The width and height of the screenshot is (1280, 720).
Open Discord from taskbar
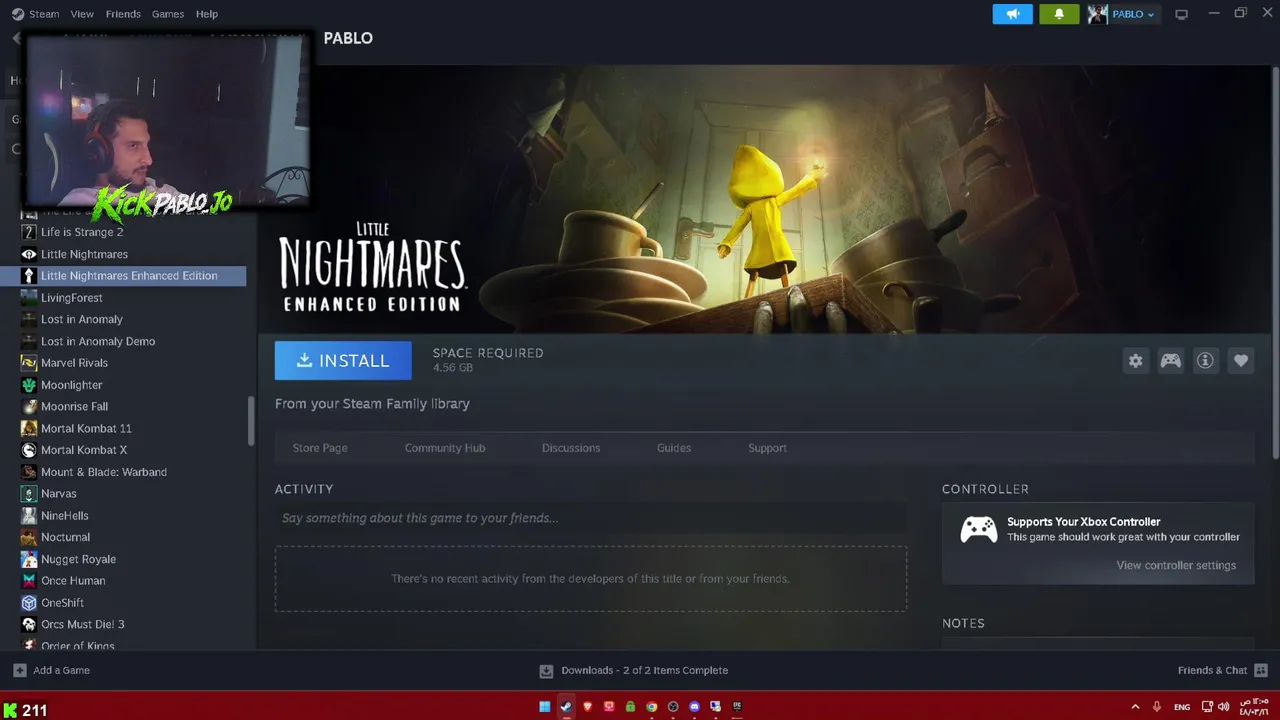tap(694, 707)
